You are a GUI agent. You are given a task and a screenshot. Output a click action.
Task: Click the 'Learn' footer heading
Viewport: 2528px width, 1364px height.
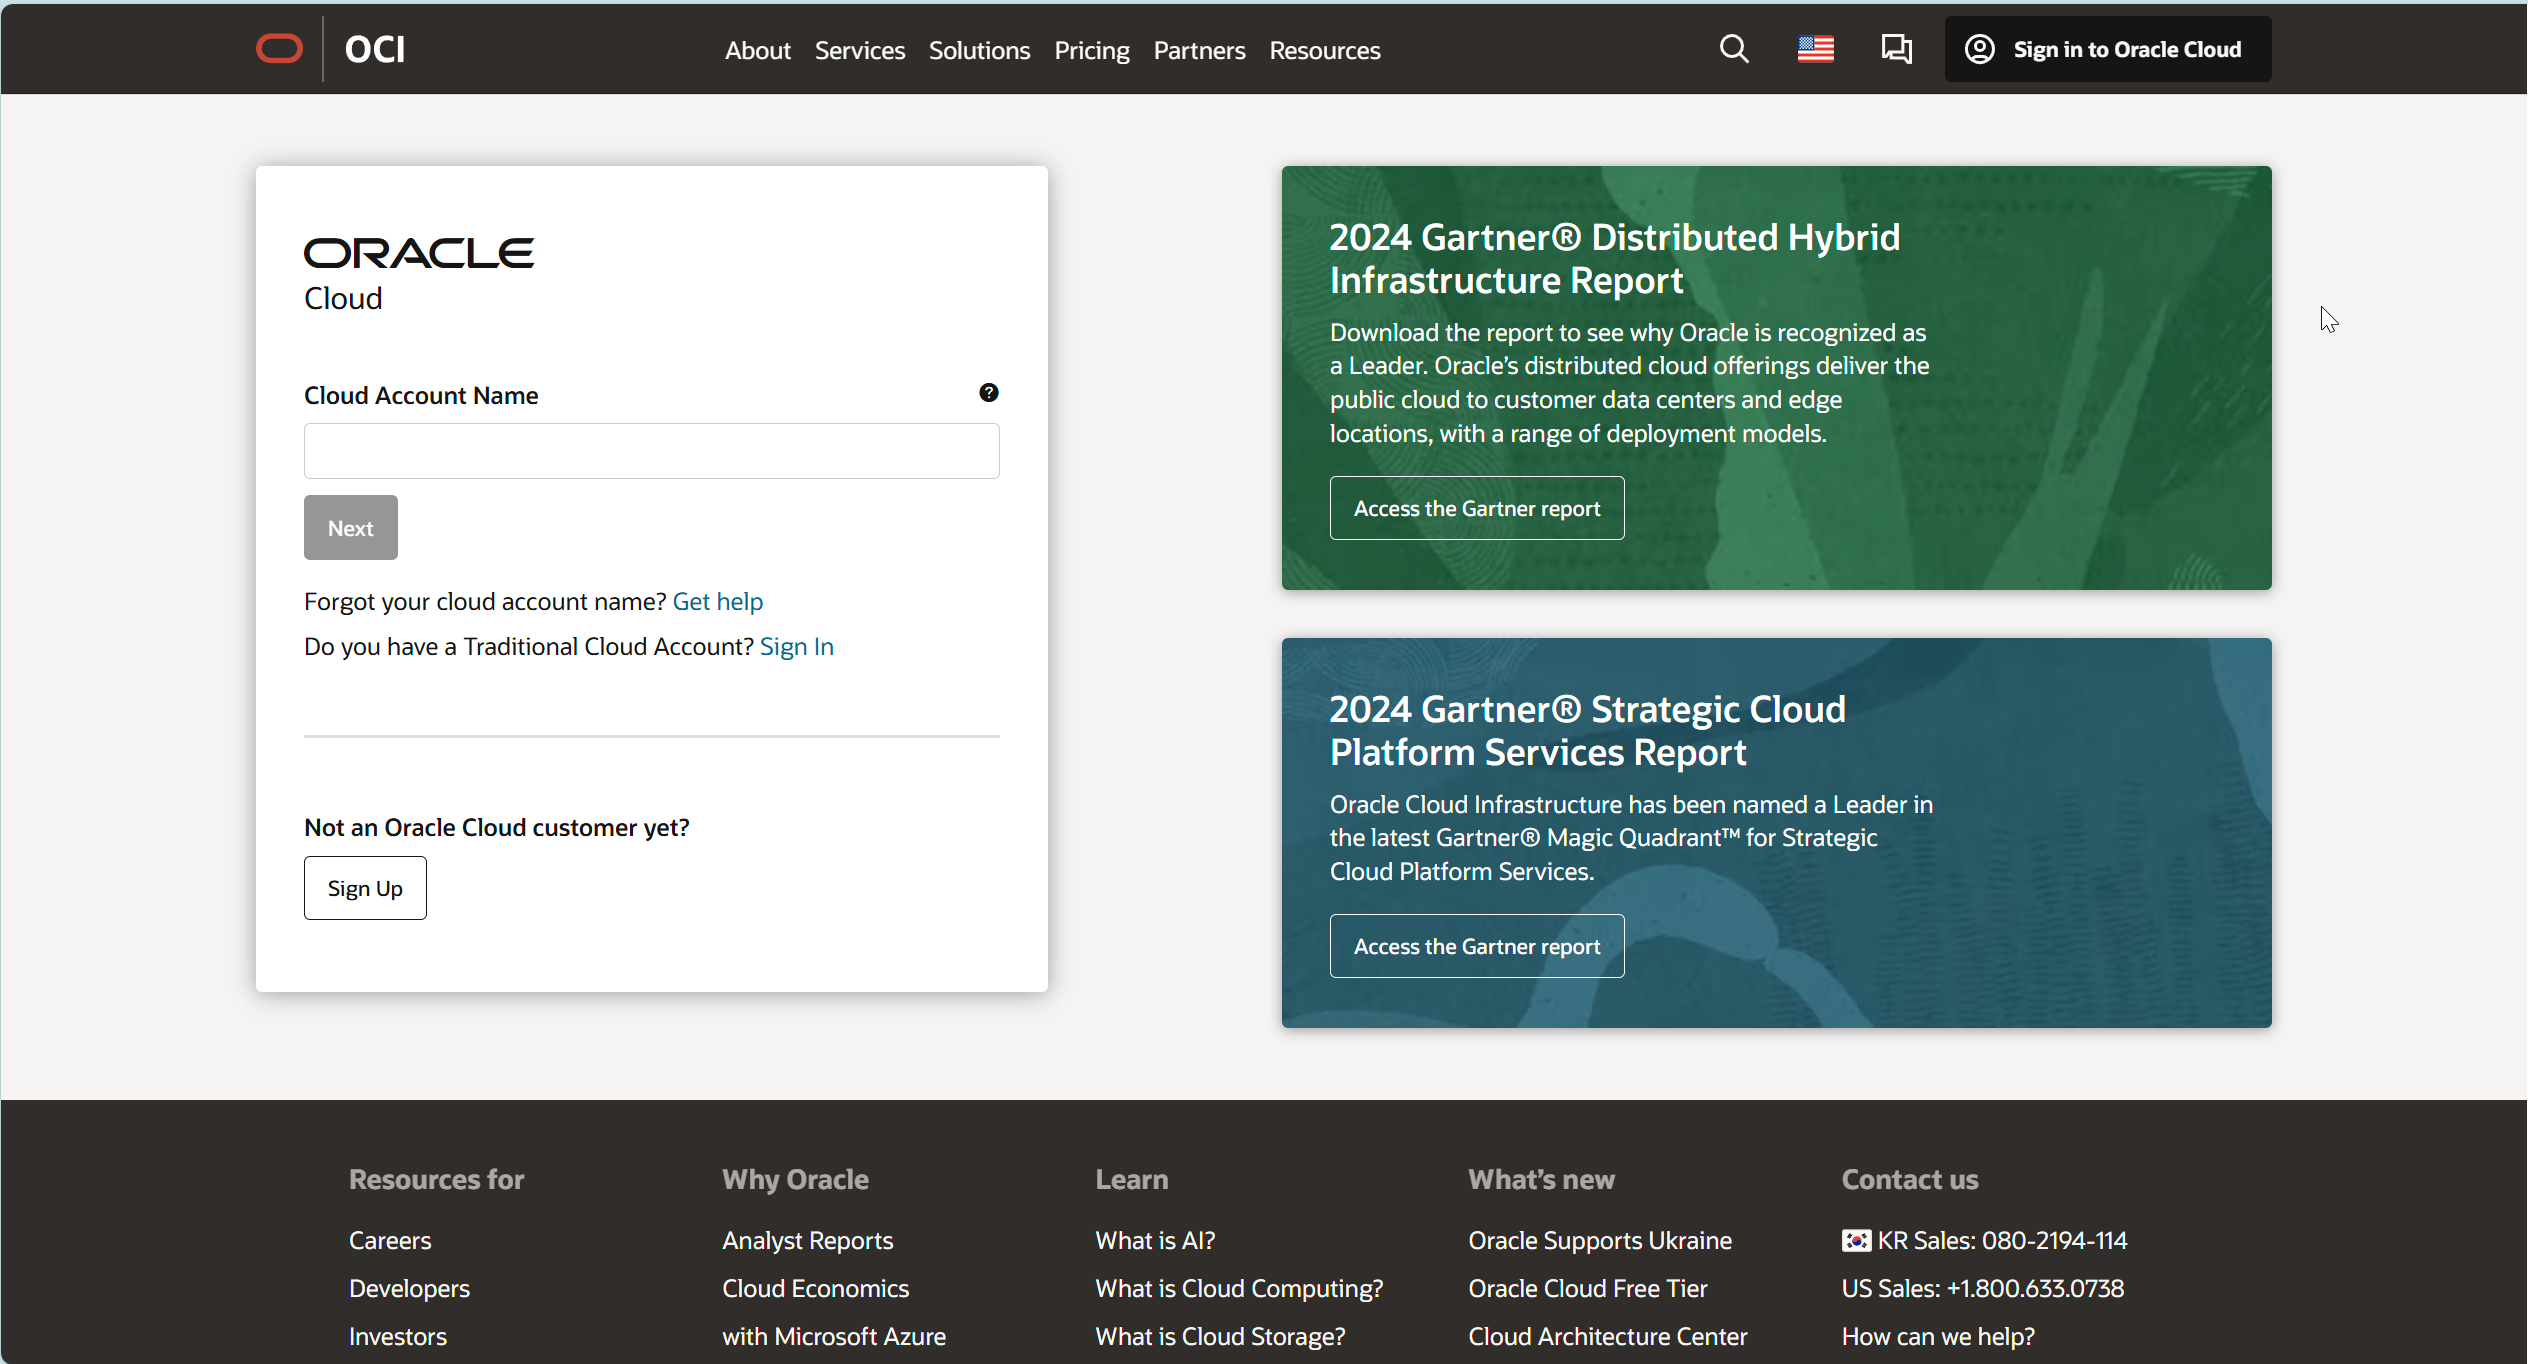[1132, 1179]
